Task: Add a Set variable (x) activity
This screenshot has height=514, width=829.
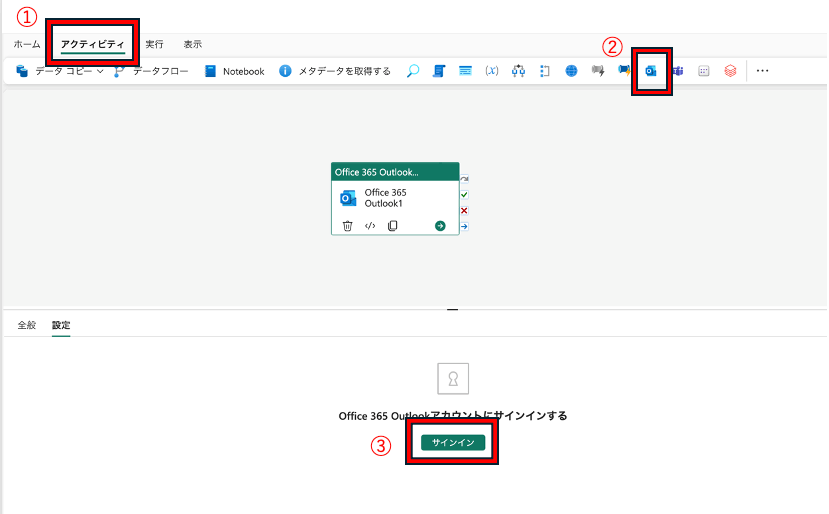Action: click(492, 71)
